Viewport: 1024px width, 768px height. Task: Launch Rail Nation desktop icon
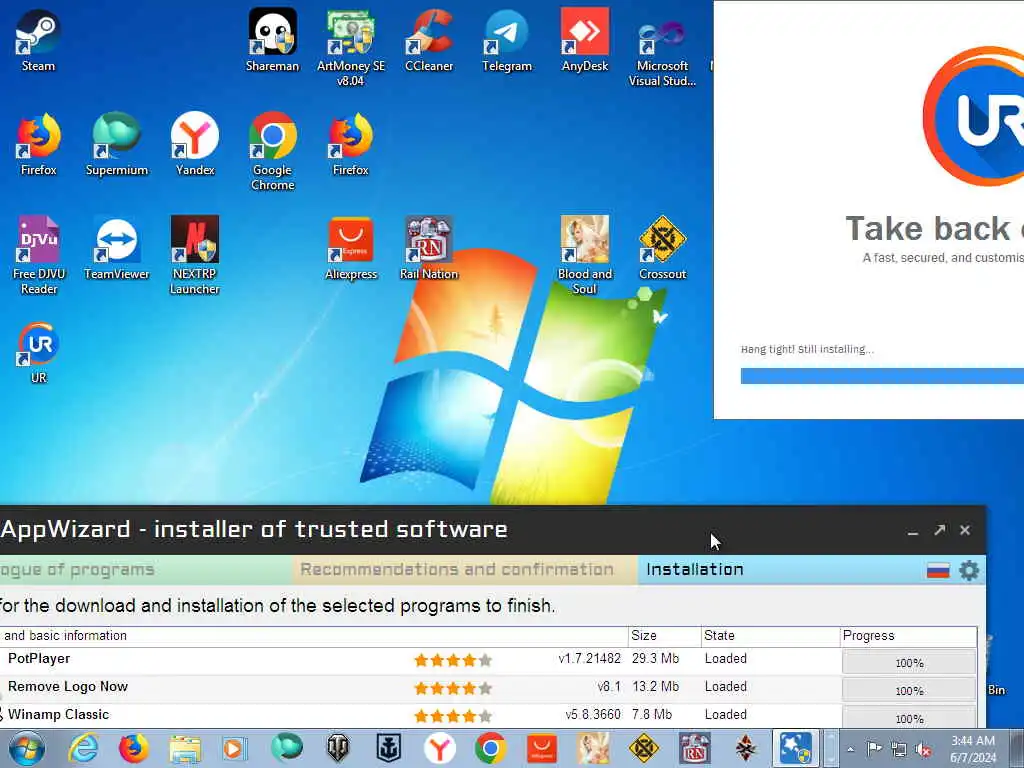[x=428, y=248]
